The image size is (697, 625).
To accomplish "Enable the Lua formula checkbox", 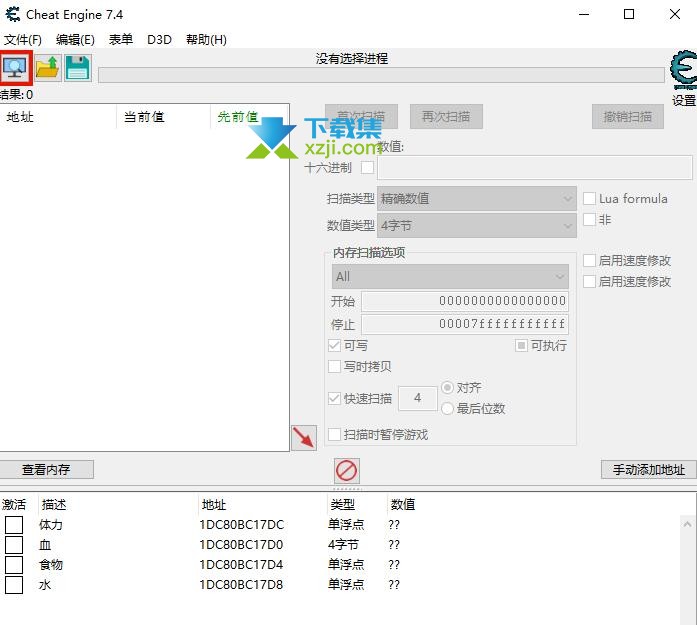I will pyautogui.click(x=590, y=199).
